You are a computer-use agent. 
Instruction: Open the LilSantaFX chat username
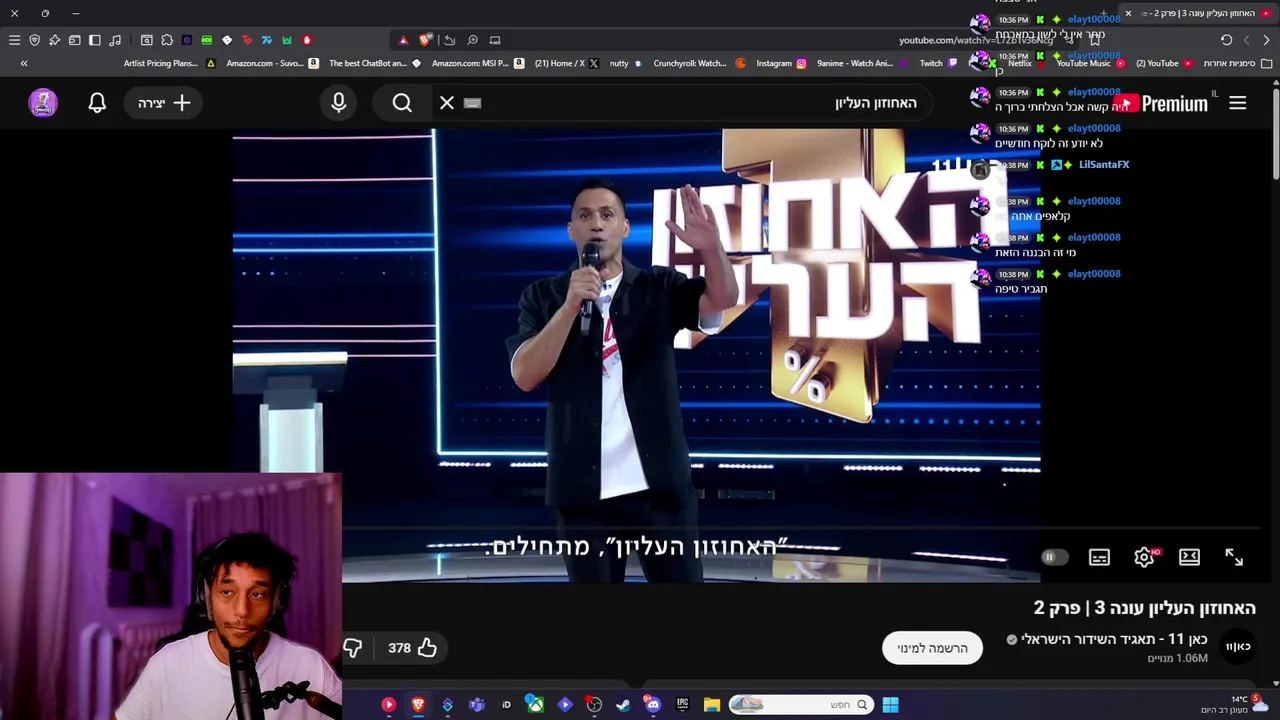tap(1104, 164)
